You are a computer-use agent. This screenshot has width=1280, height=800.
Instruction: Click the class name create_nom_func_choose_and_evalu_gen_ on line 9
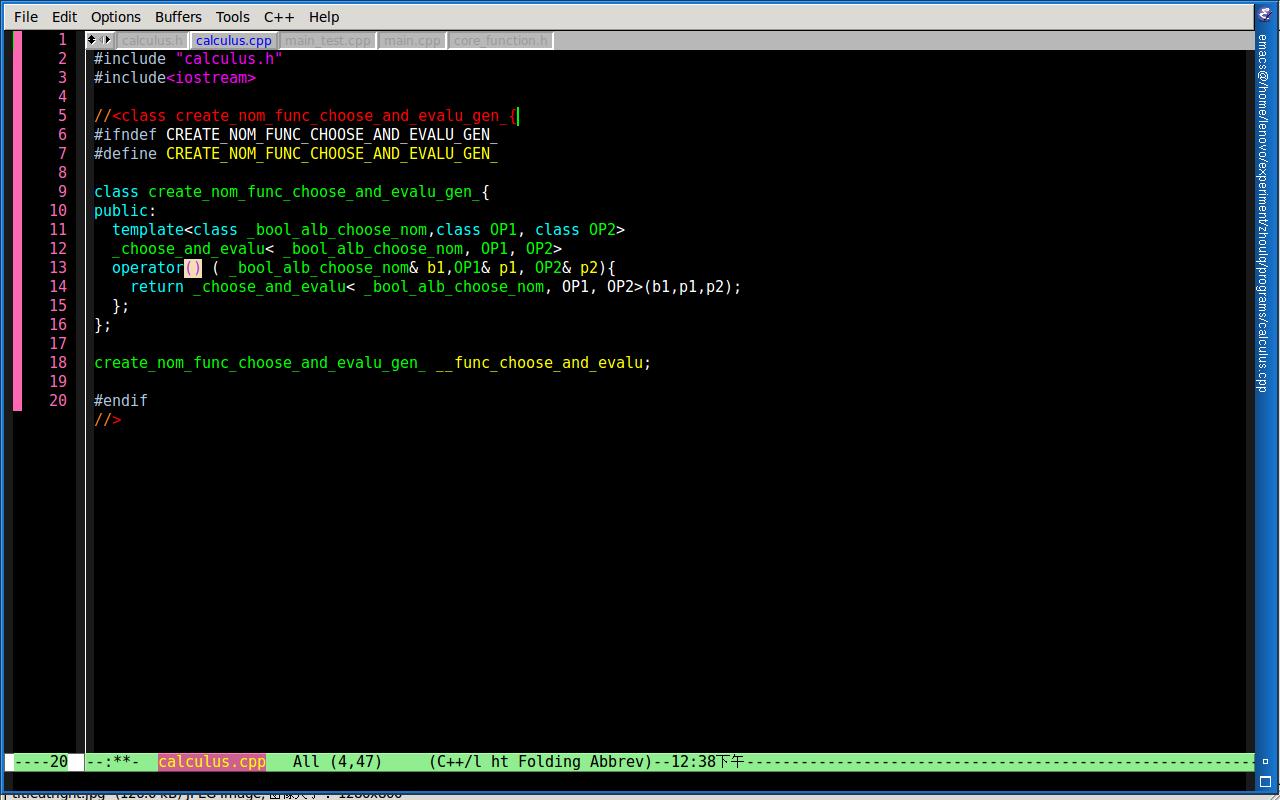[x=314, y=191]
